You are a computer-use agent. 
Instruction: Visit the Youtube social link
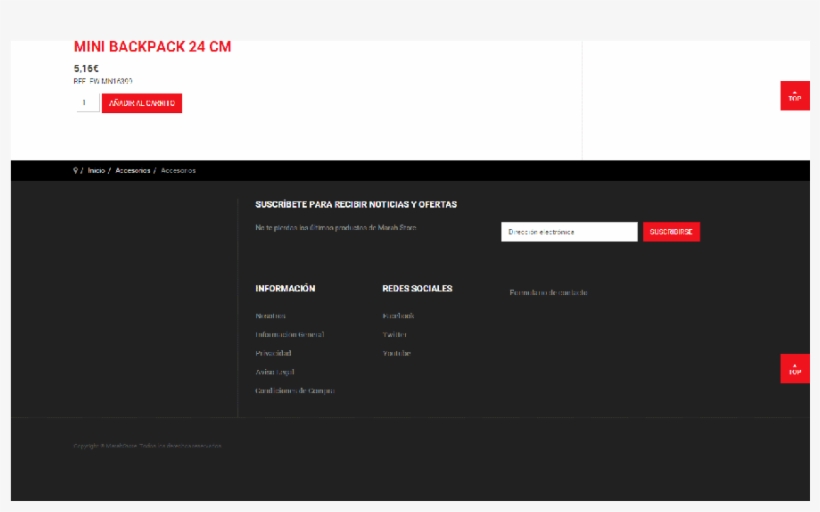click(396, 354)
